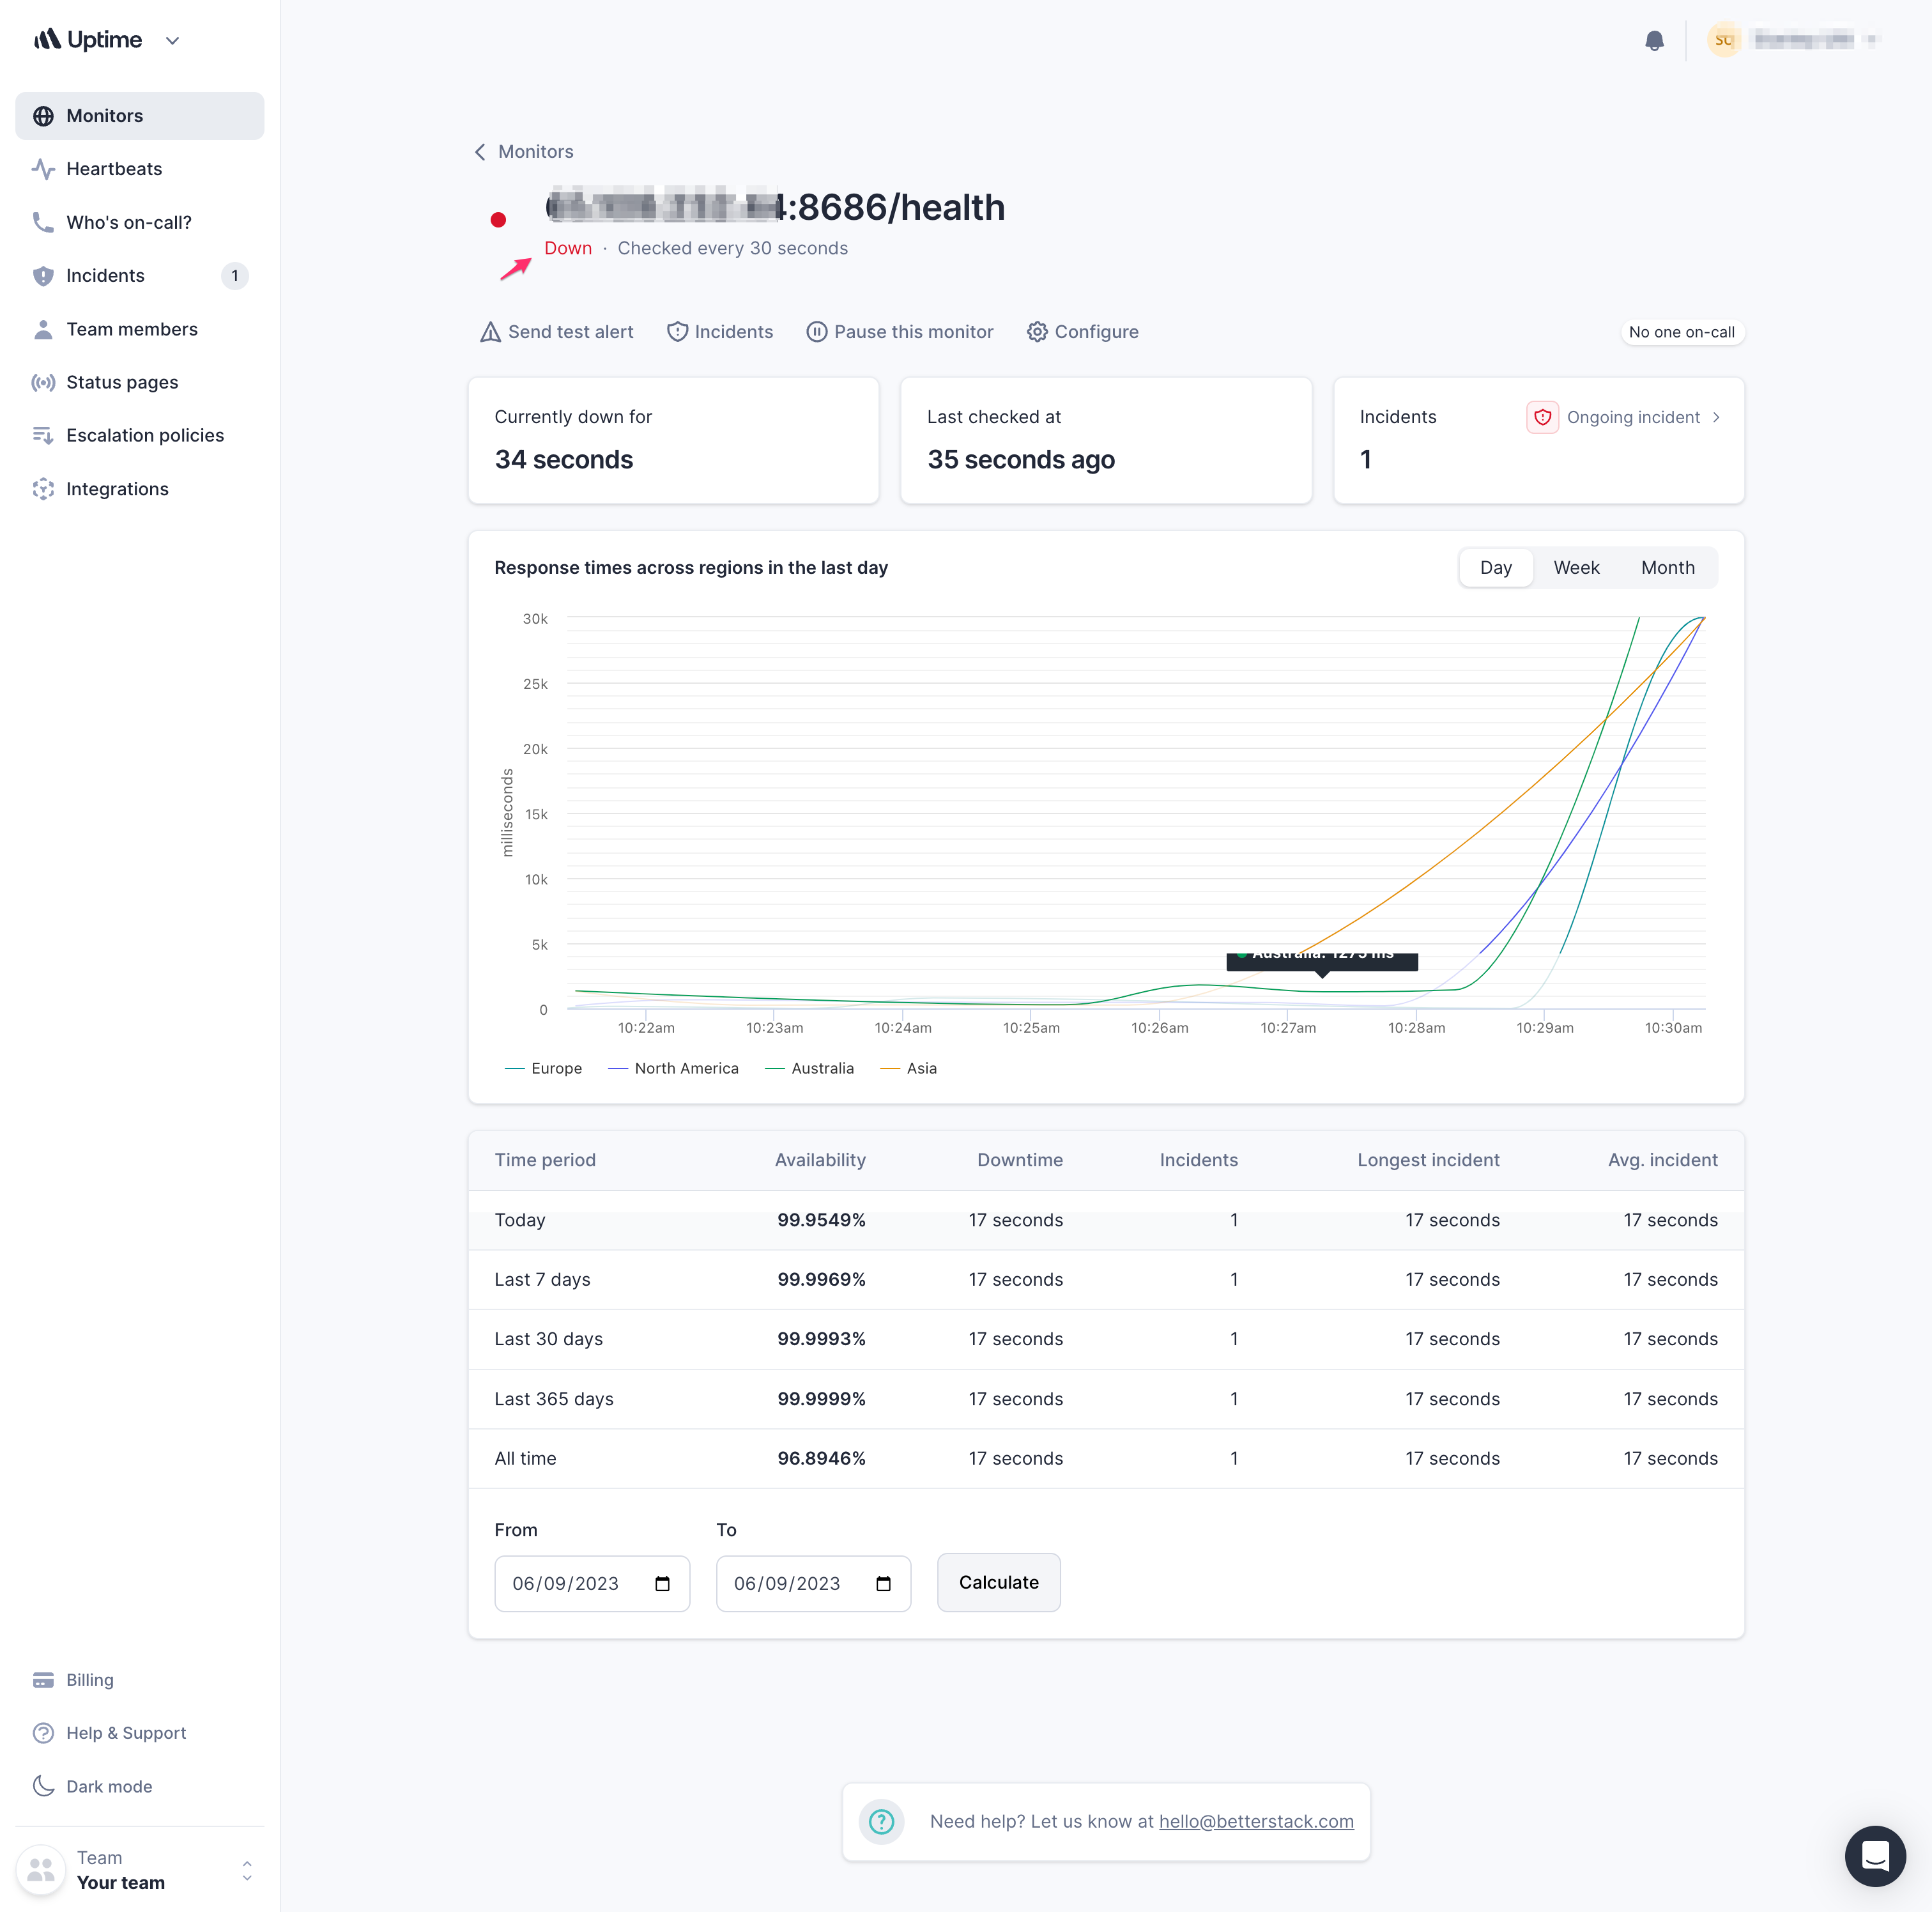
Task: Click the Billing card icon
Action: [x=43, y=1680]
